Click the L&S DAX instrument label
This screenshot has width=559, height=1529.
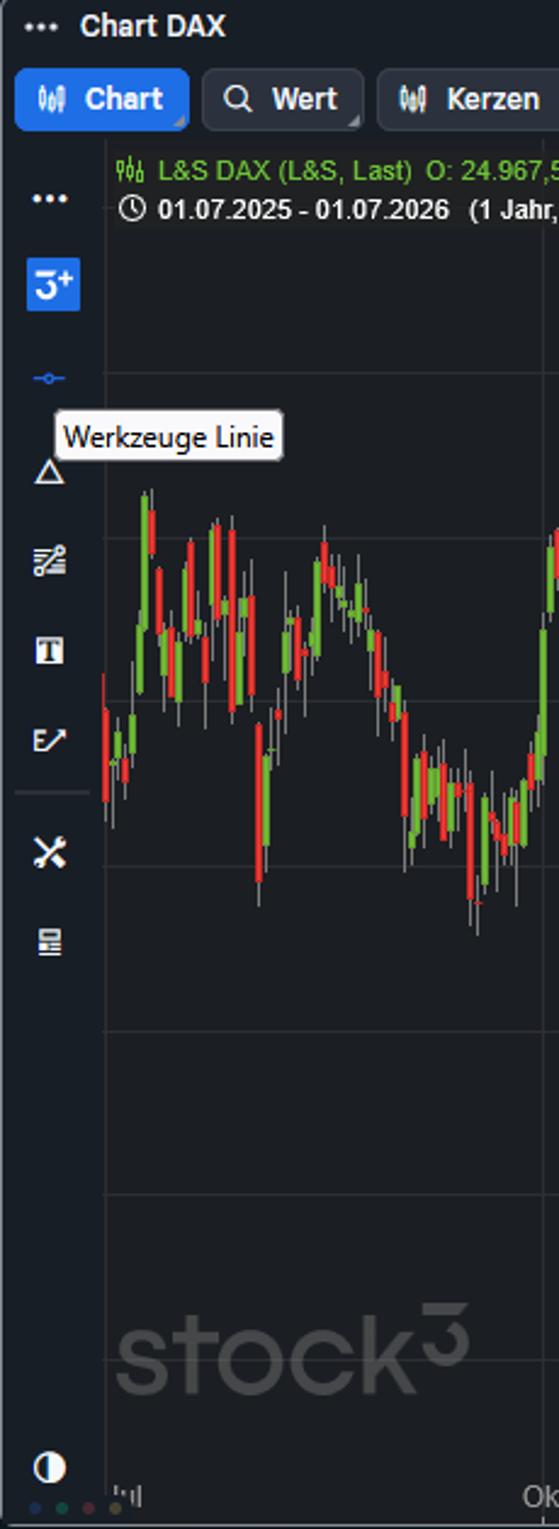285,171
